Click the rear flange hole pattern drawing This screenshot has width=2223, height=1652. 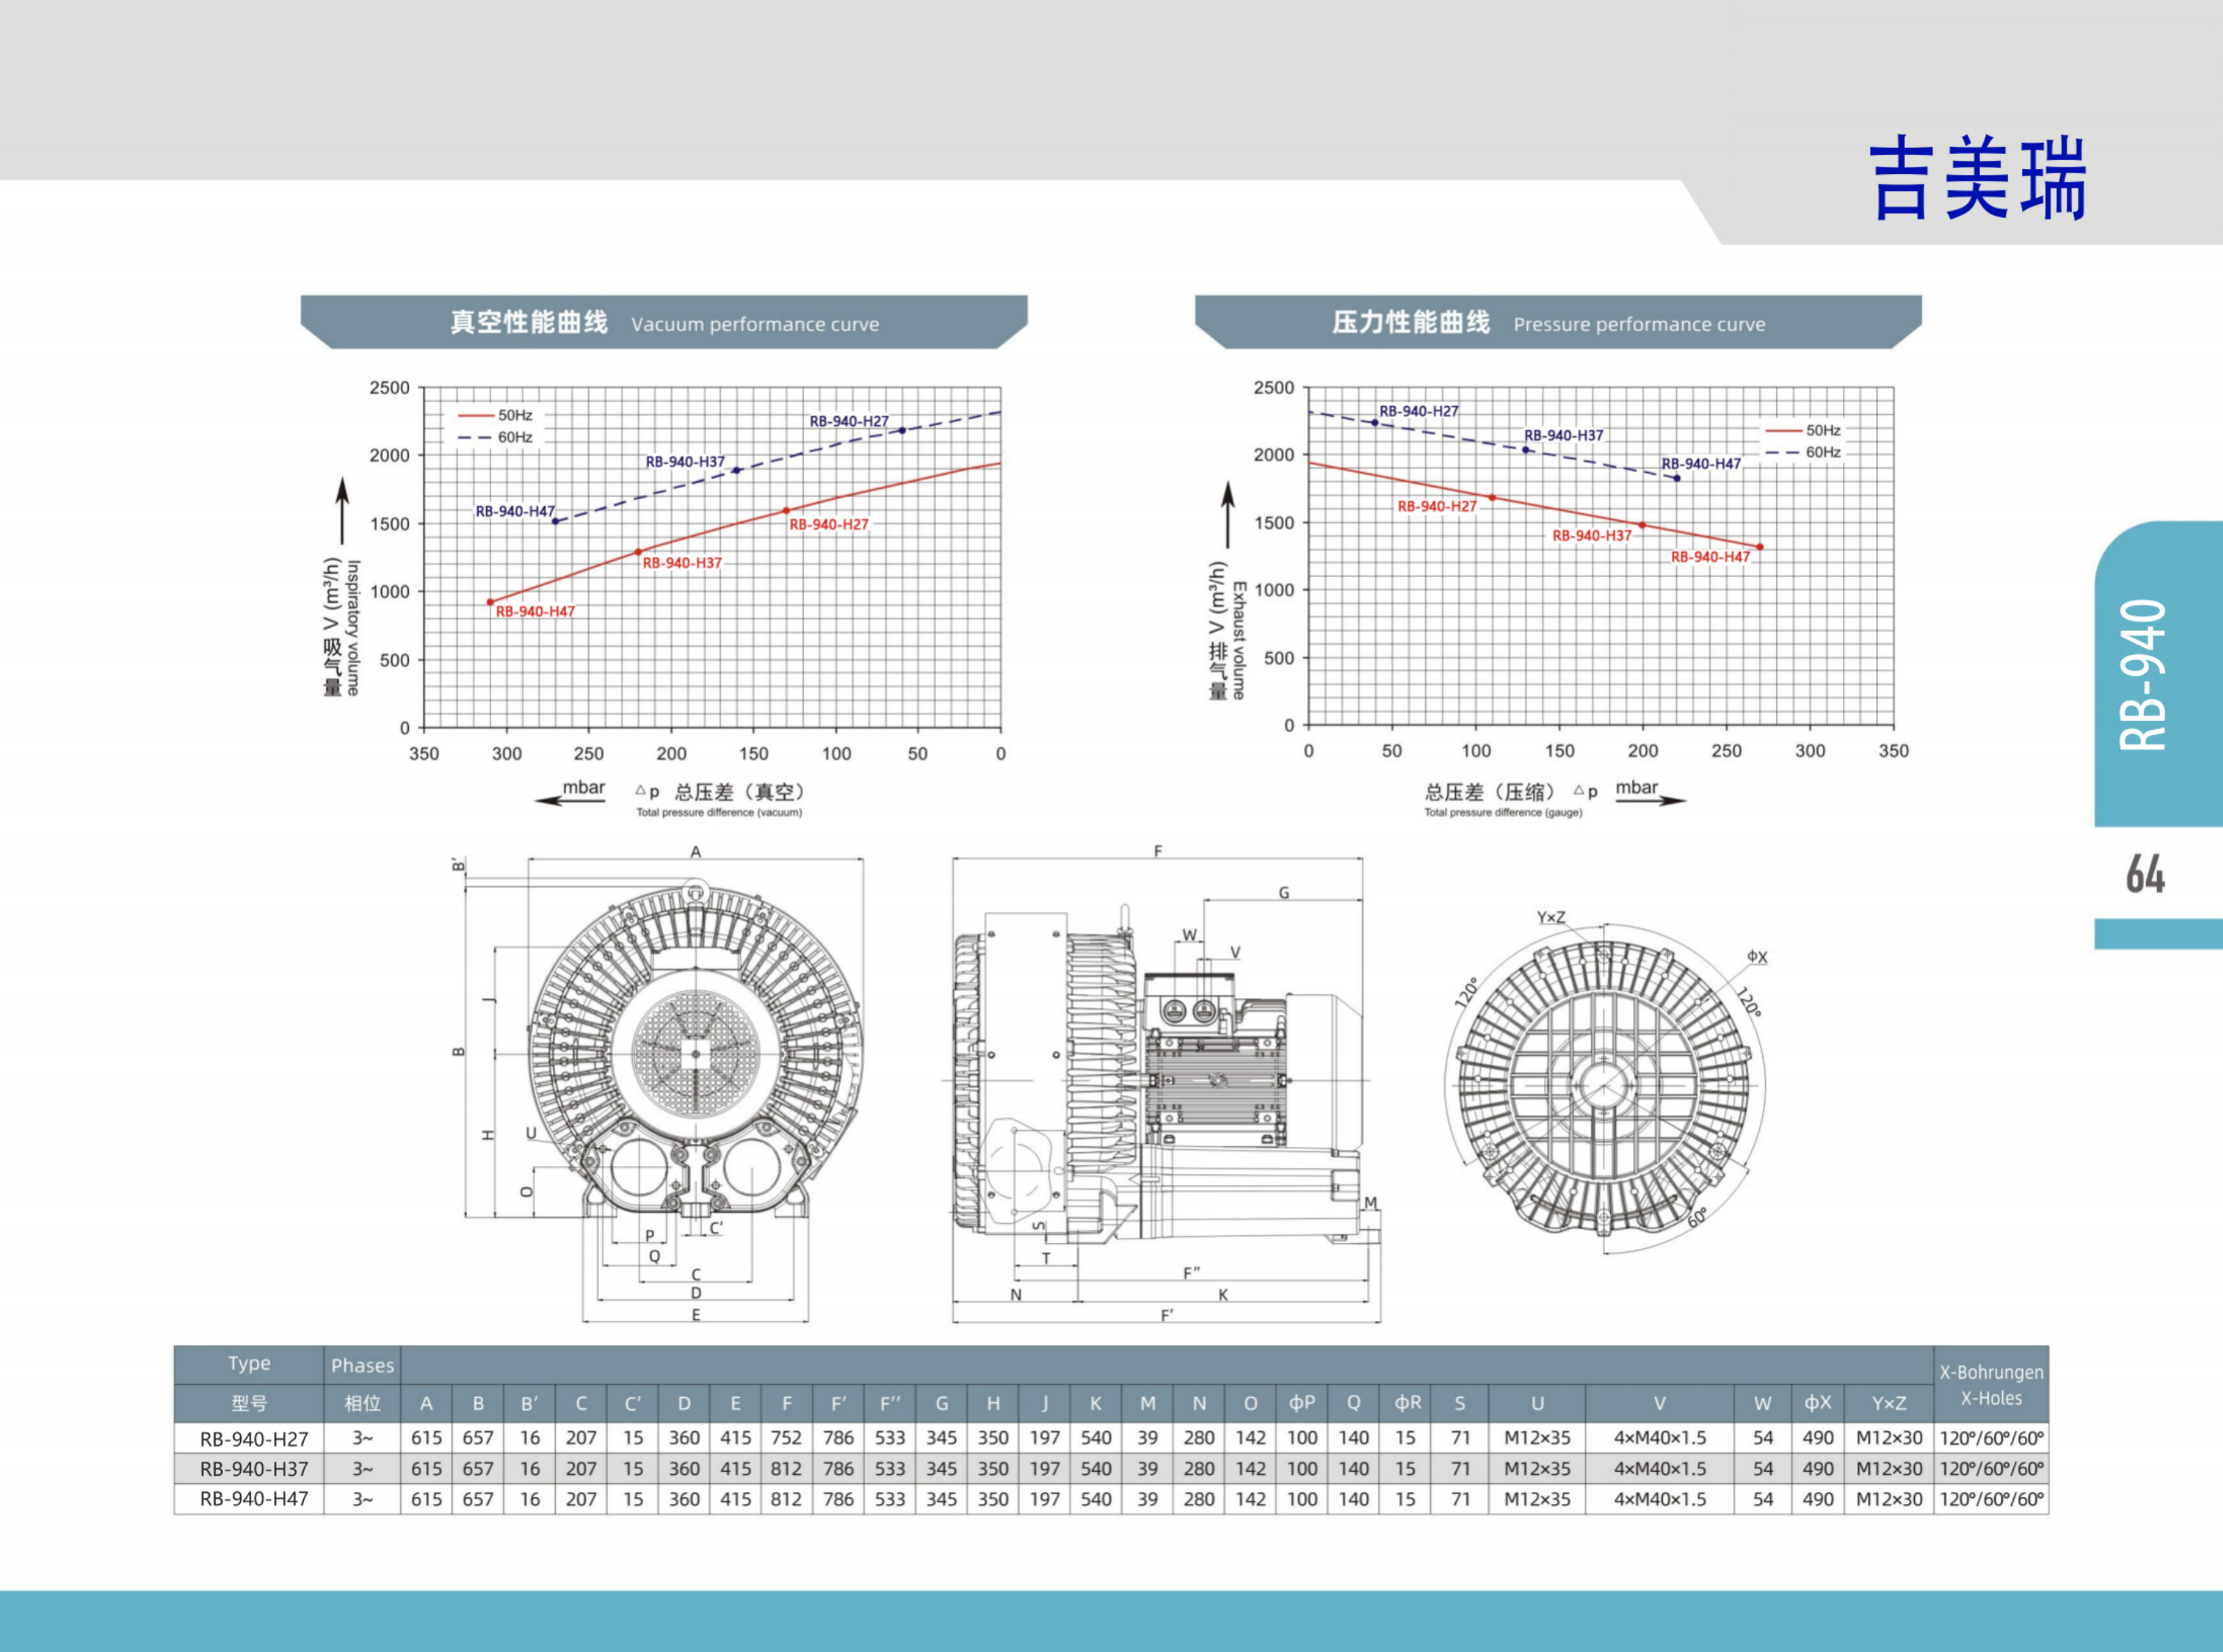[x=1604, y=1087]
